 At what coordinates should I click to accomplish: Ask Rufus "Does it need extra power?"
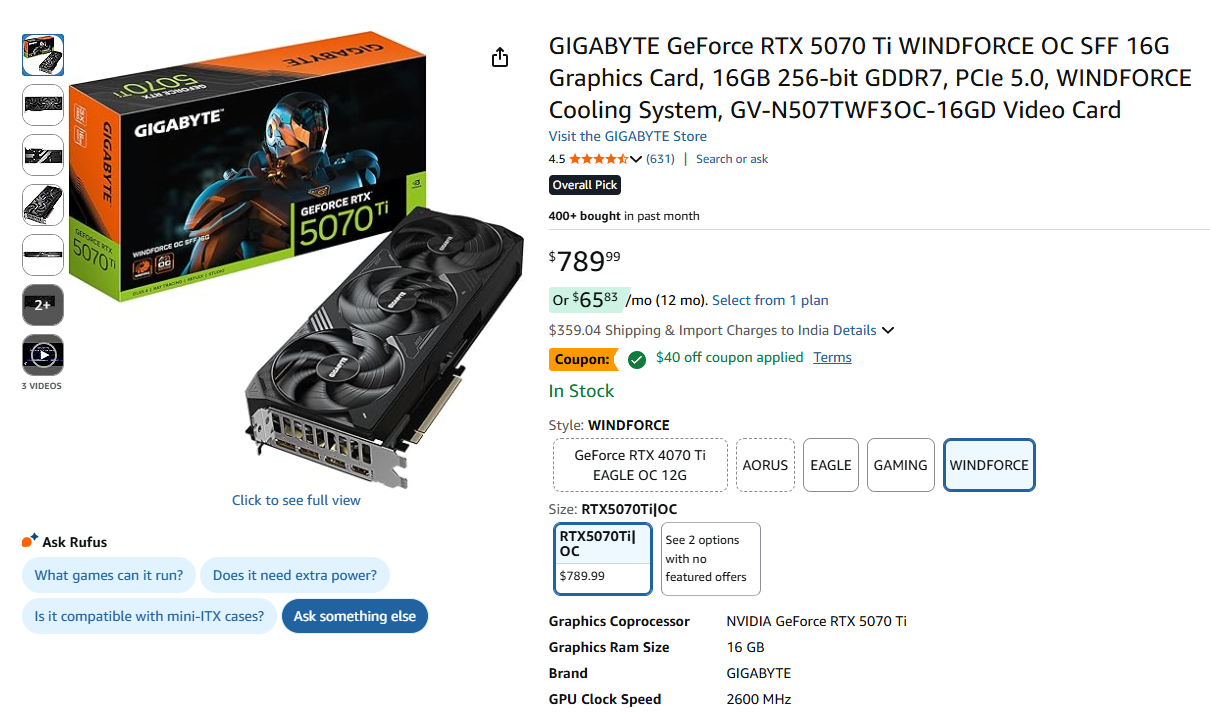click(295, 575)
